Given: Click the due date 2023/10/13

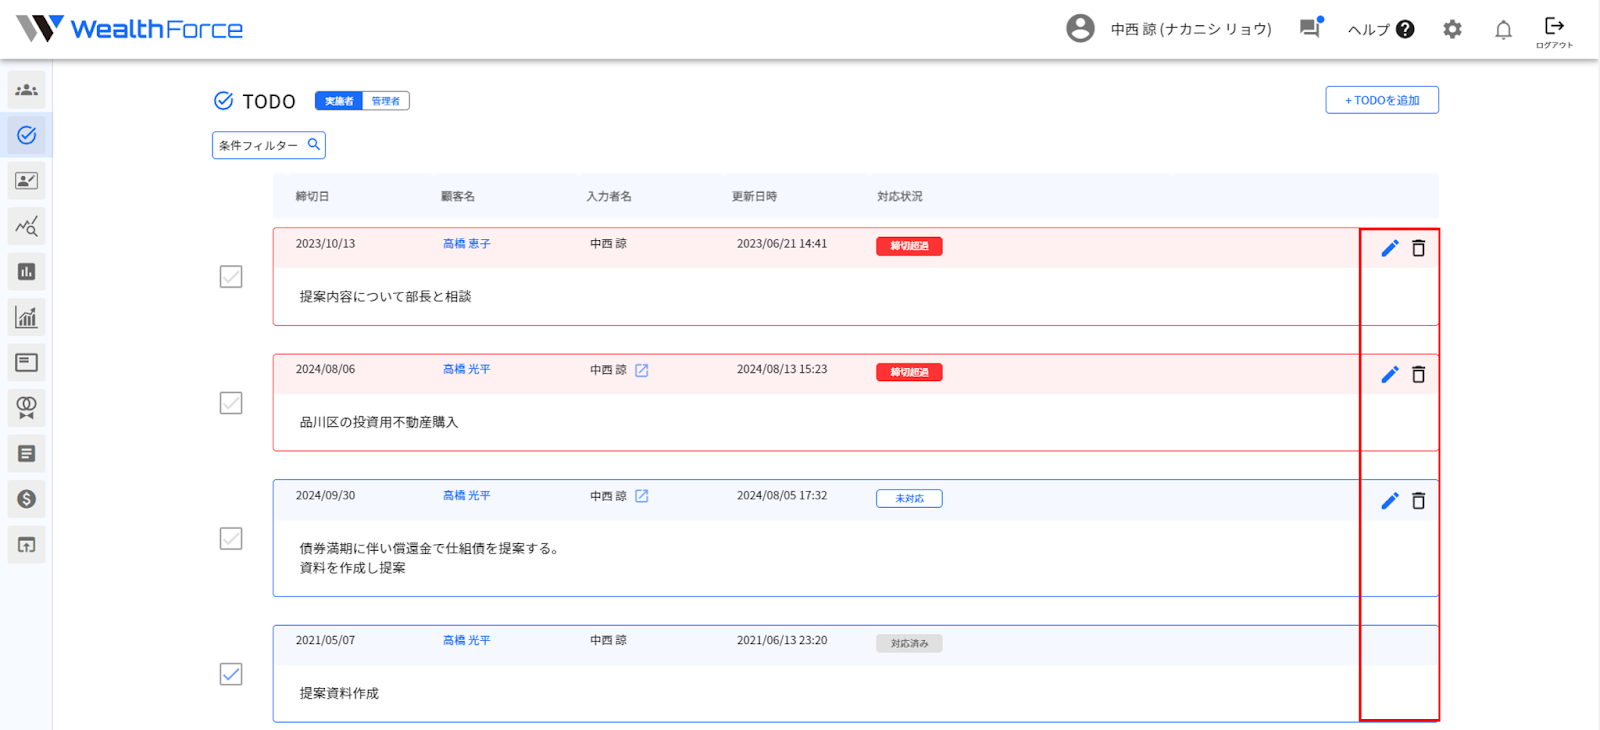Looking at the screenshot, I should click(x=325, y=244).
